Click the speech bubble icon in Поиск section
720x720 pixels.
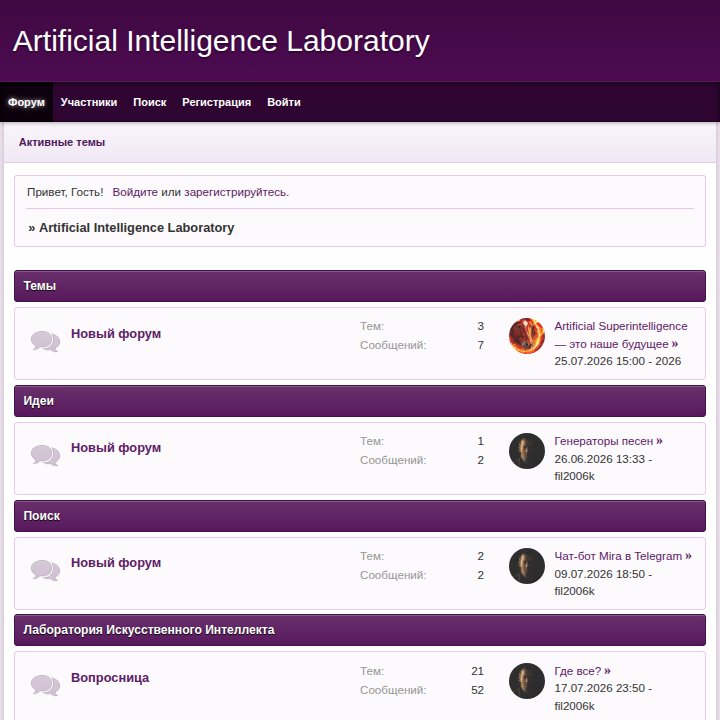coord(45,570)
